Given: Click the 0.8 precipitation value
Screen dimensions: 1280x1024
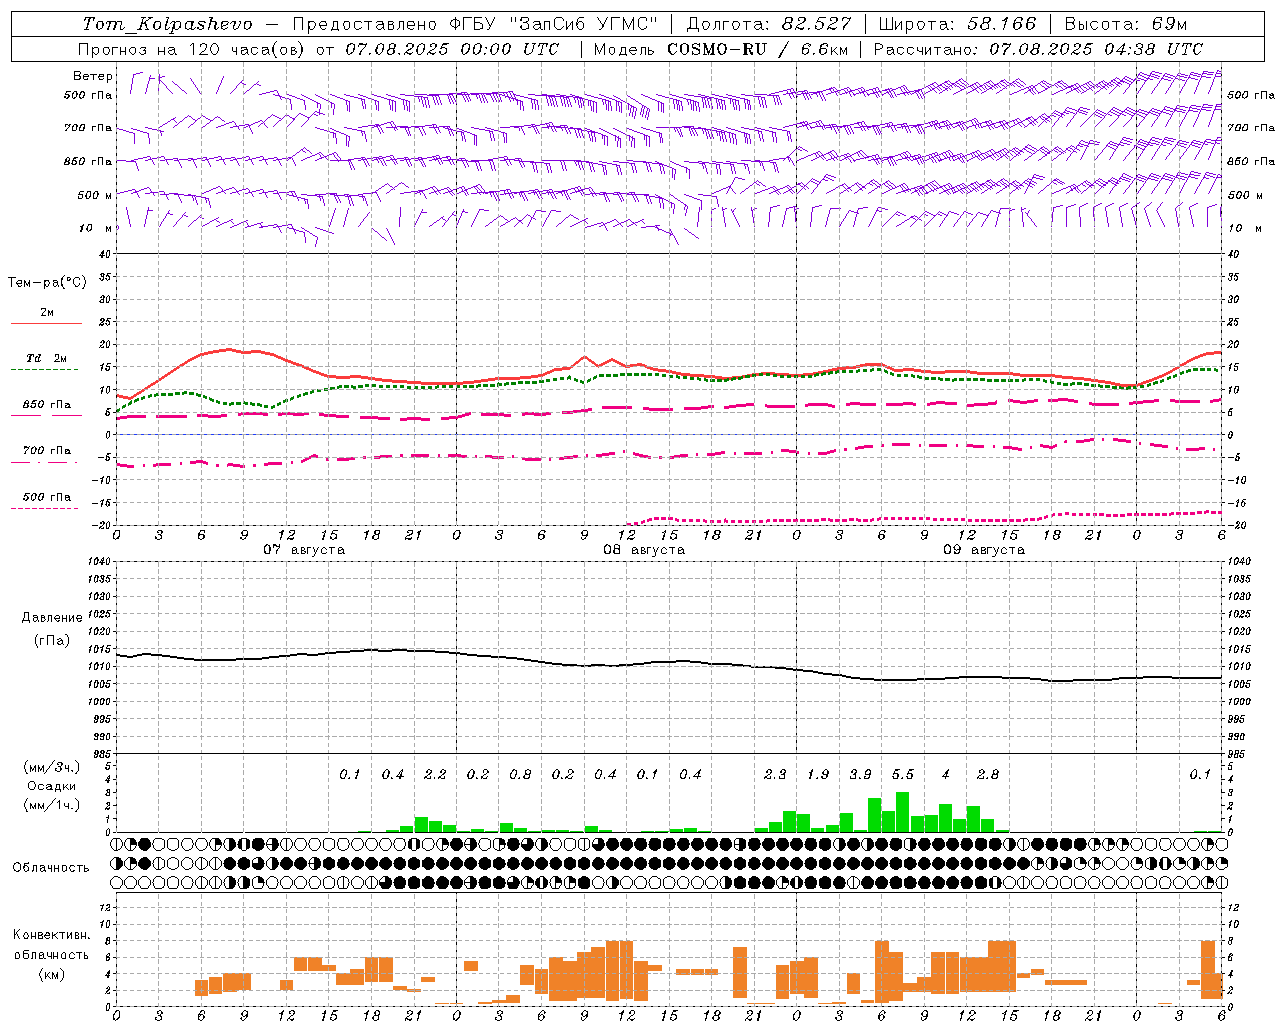Looking at the screenshot, I should [520, 774].
